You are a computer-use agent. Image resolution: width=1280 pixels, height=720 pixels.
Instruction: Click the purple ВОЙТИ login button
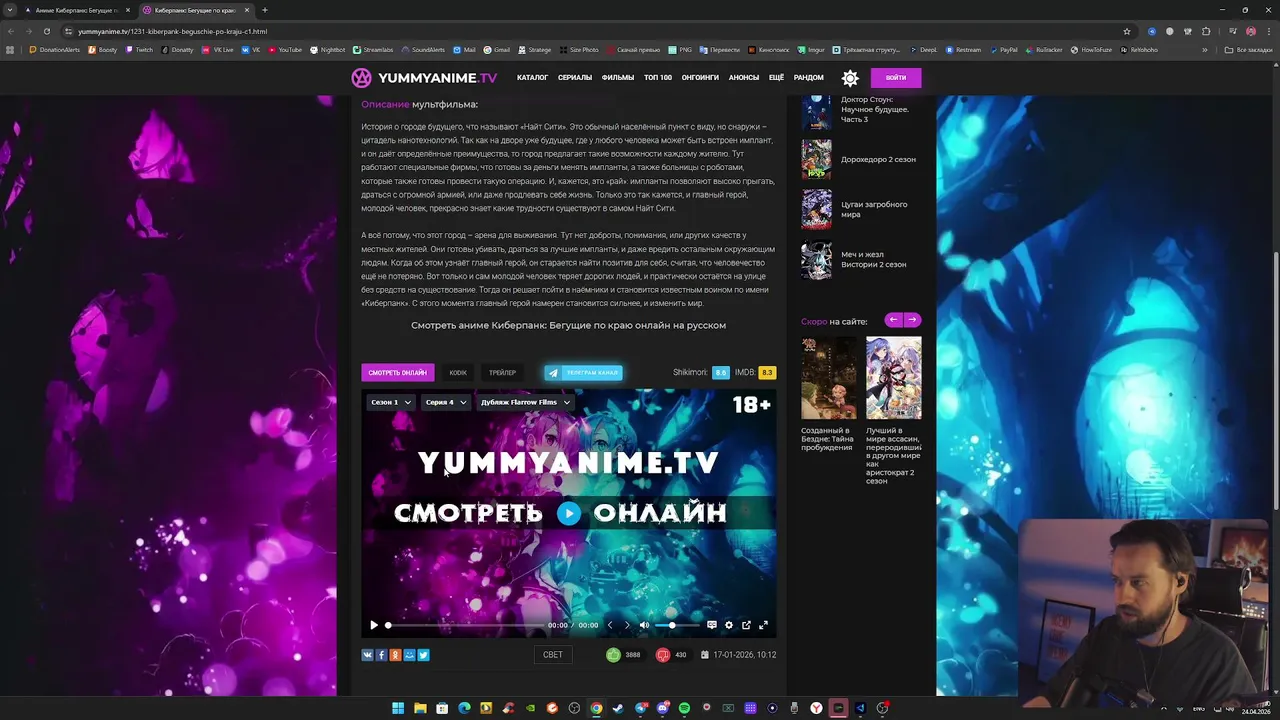click(x=896, y=78)
